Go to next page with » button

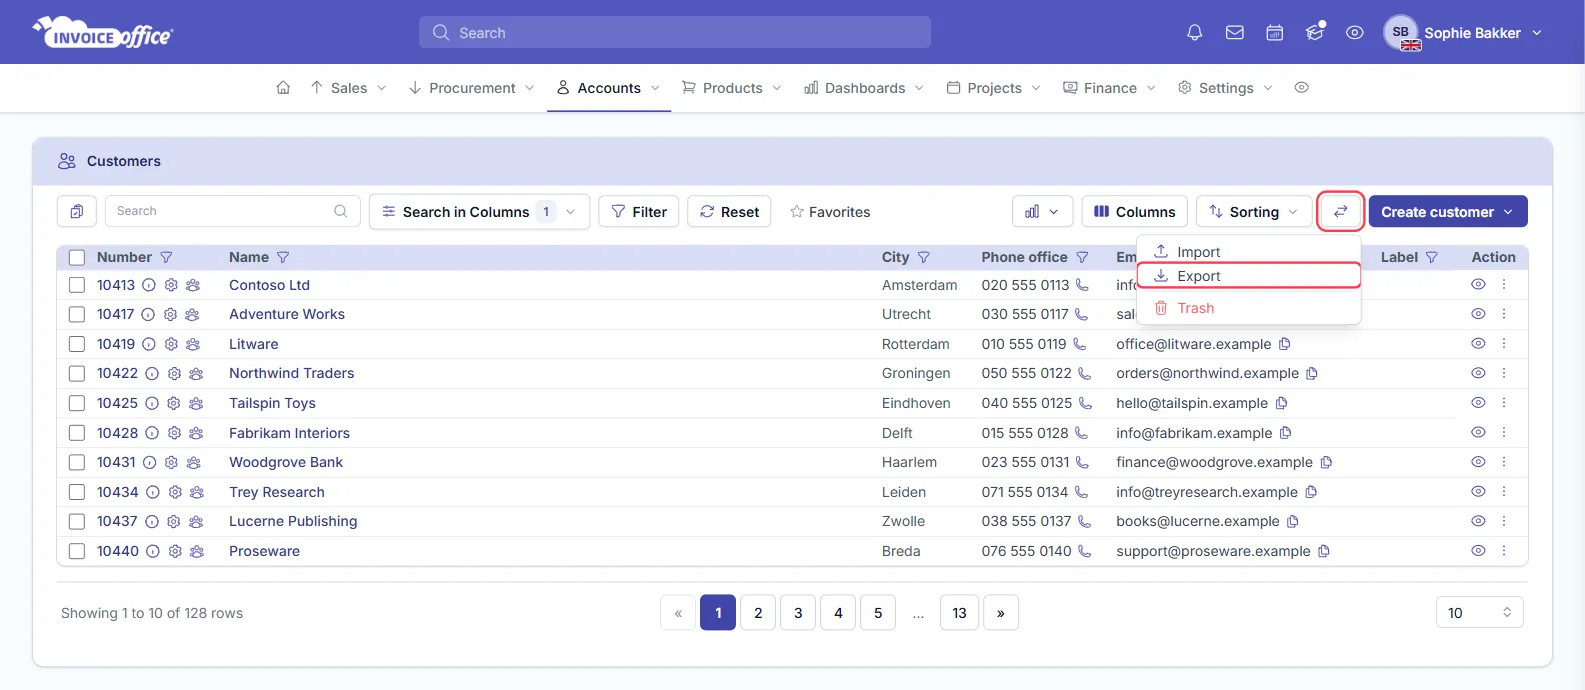tap(1001, 613)
